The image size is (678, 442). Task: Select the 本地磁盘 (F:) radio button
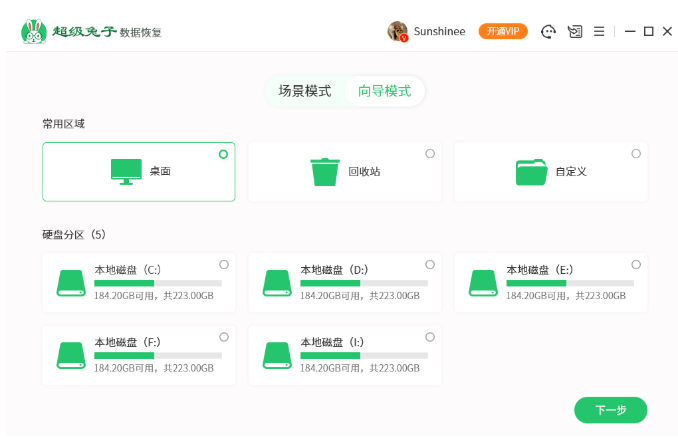coord(224,337)
